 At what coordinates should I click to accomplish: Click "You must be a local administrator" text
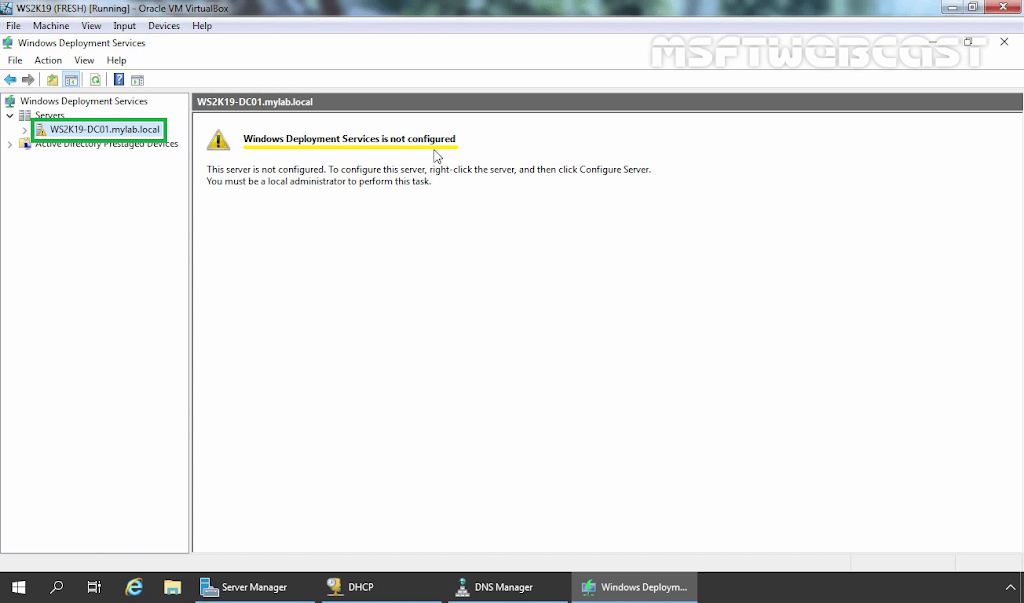(x=319, y=181)
